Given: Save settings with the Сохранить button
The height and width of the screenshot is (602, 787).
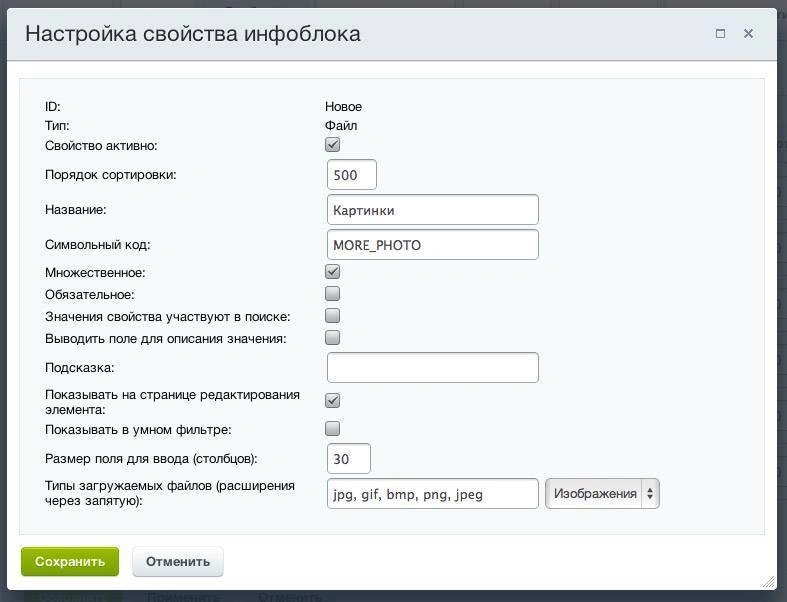Looking at the screenshot, I should [x=70, y=561].
